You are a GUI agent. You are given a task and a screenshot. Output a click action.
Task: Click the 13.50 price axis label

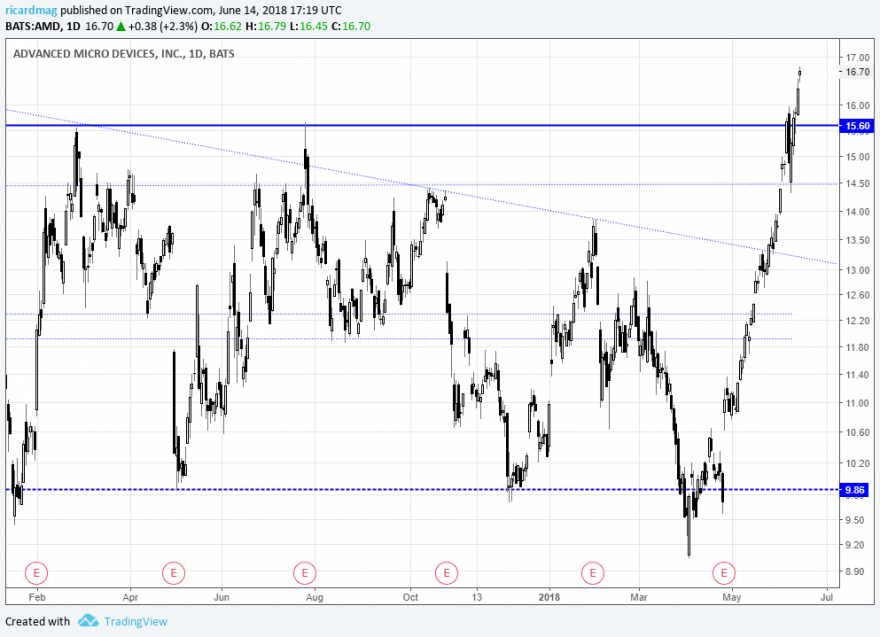[x=857, y=240]
